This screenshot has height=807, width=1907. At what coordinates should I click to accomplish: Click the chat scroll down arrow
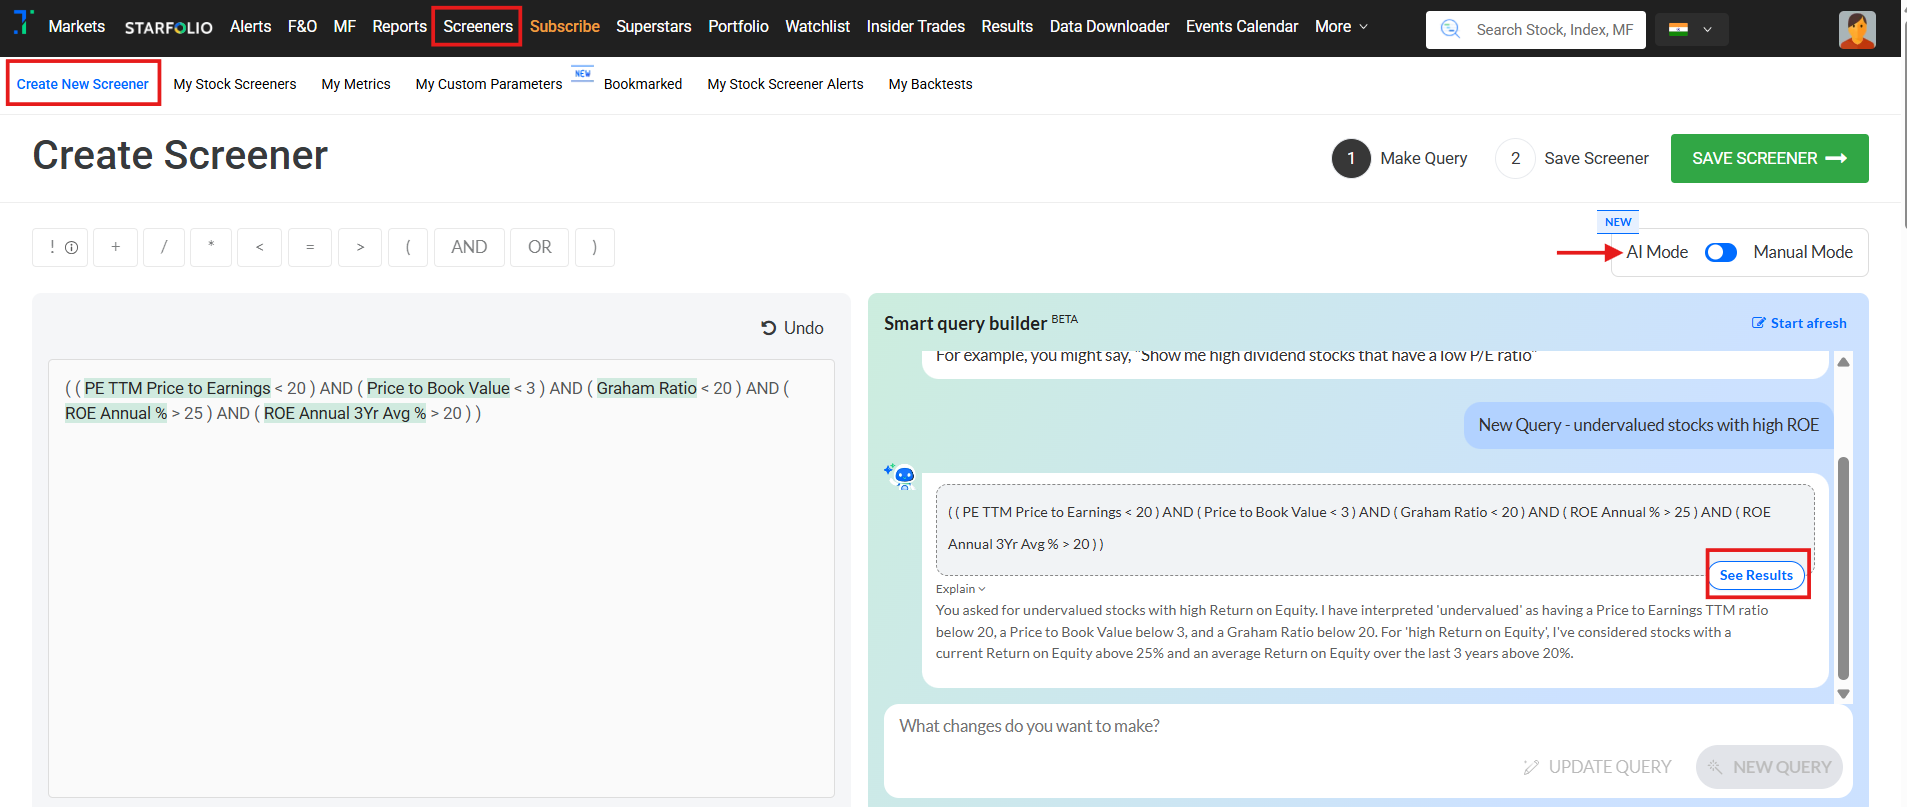click(1843, 694)
